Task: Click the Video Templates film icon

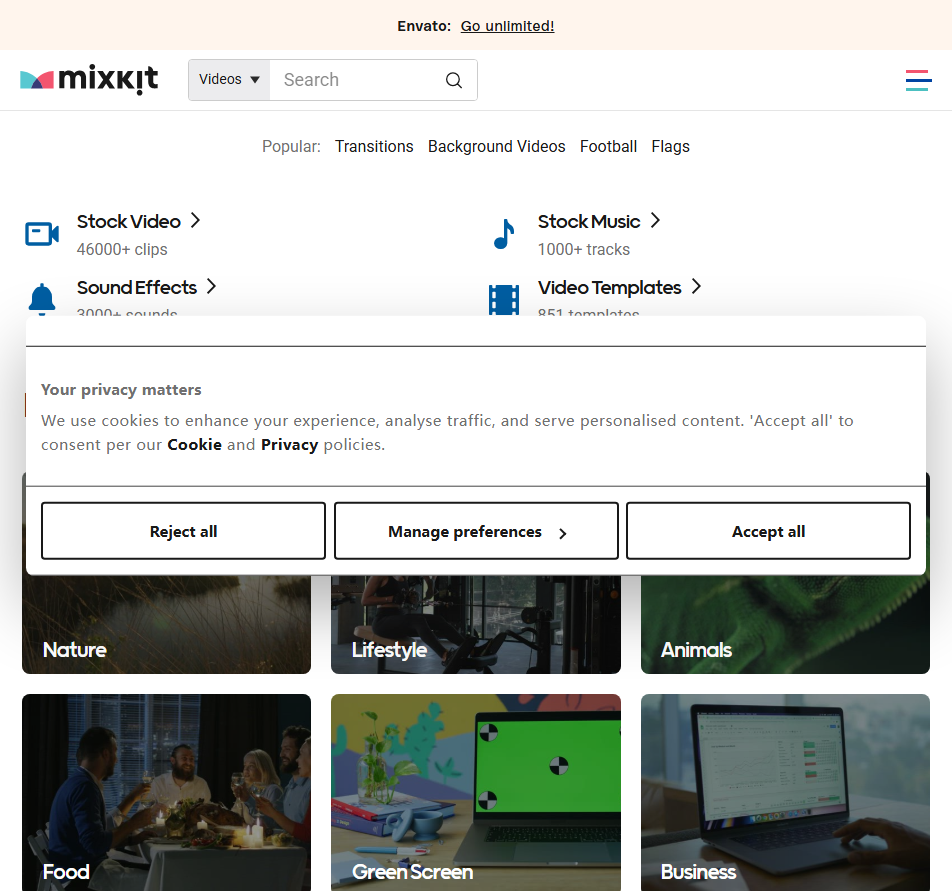Action: pyautogui.click(x=504, y=300)
